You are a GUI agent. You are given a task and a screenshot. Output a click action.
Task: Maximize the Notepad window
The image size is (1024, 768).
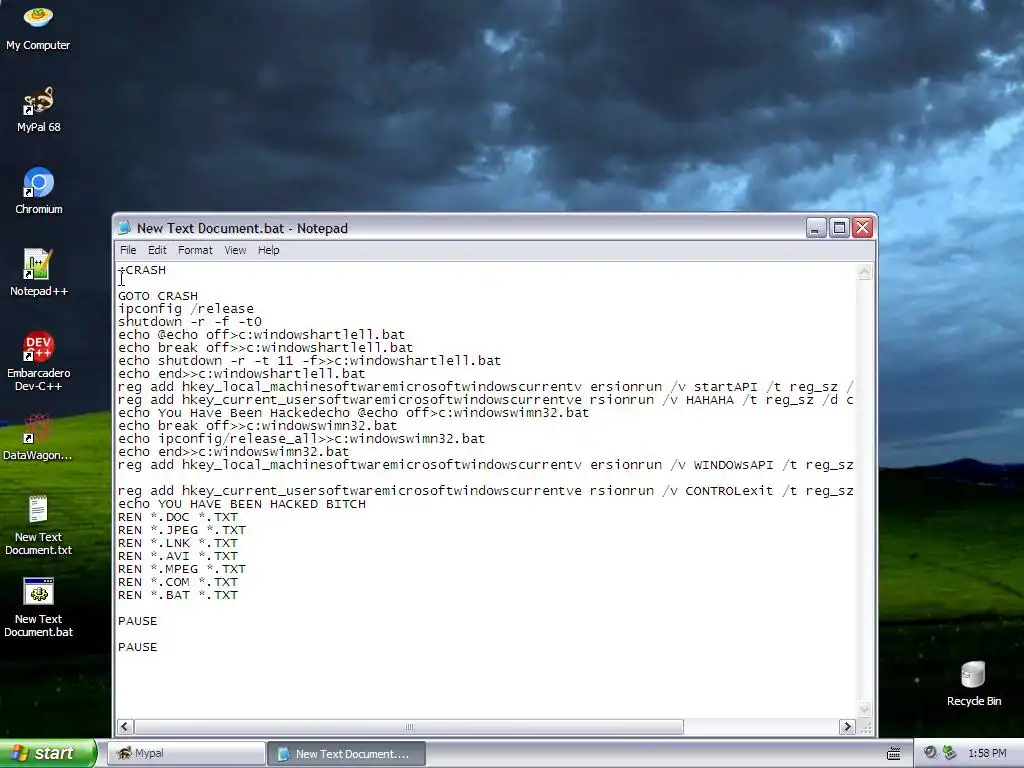[x=839, y=228]
